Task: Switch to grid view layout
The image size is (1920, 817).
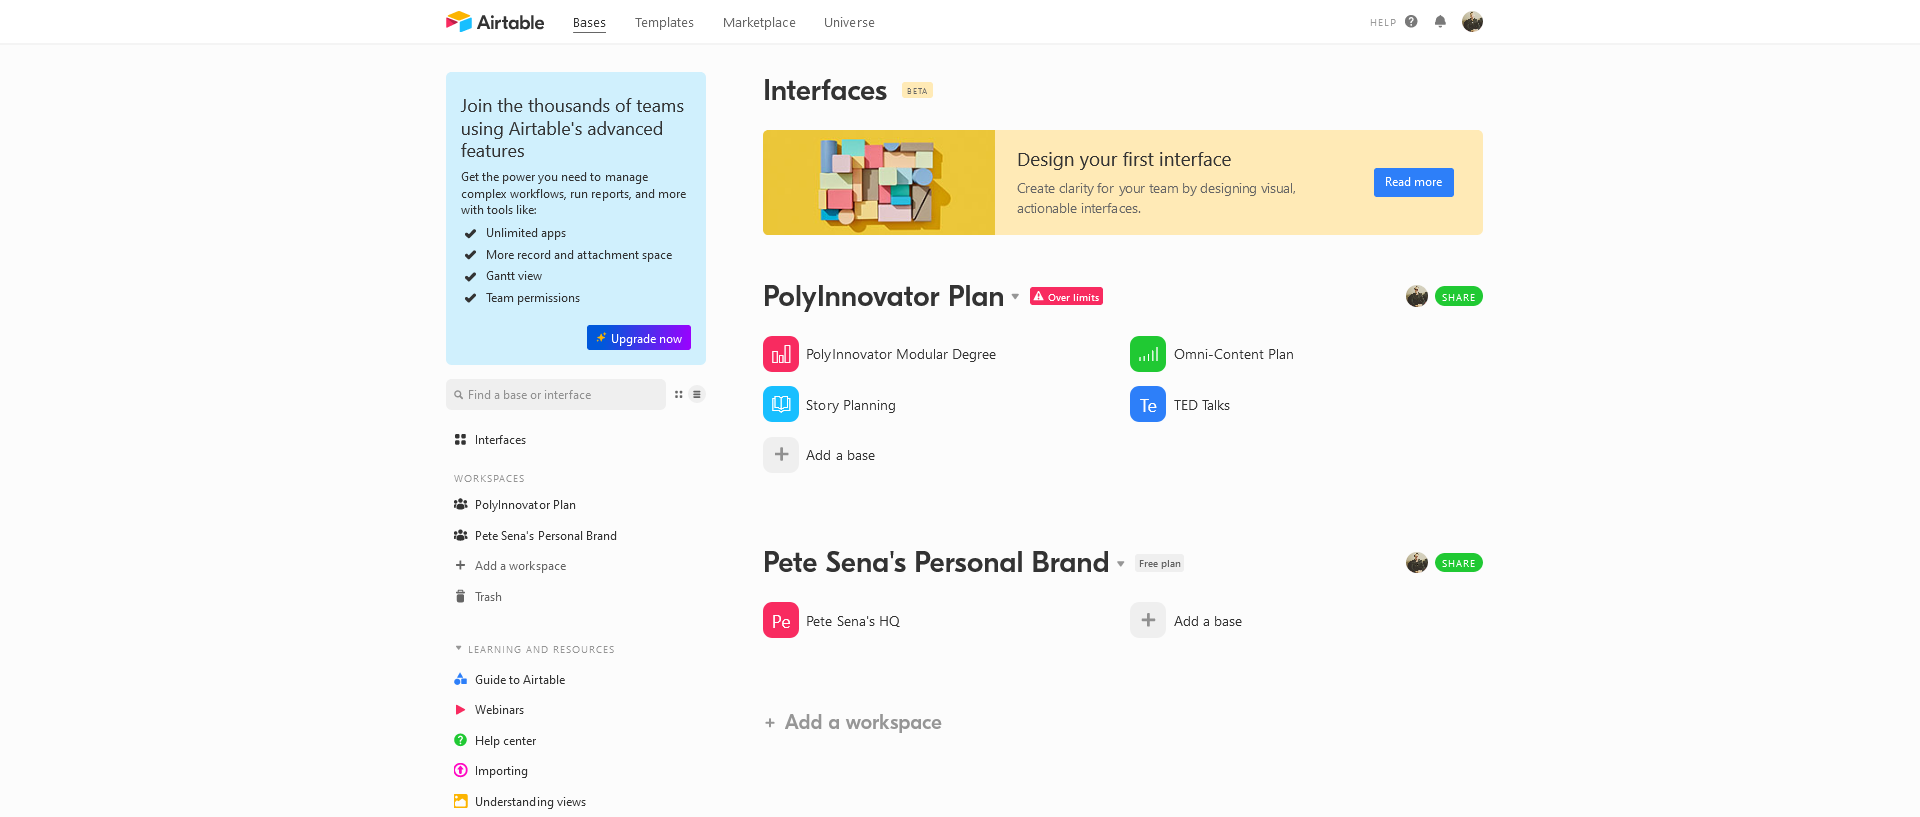Action: click(x=679, y=394)
